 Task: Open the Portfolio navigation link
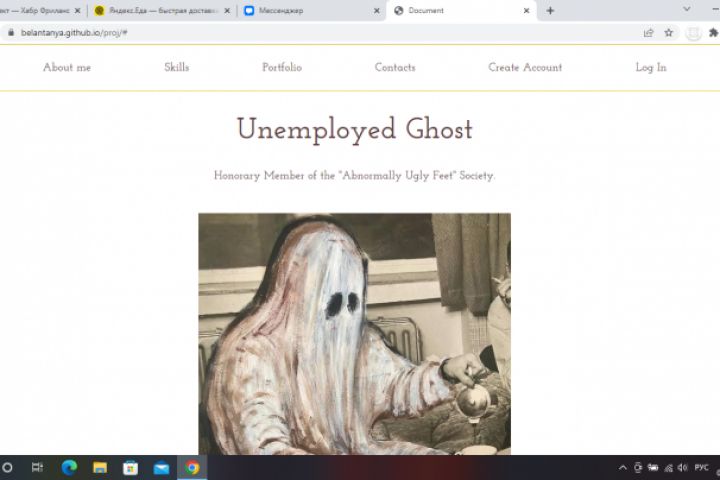pos(282,68)
